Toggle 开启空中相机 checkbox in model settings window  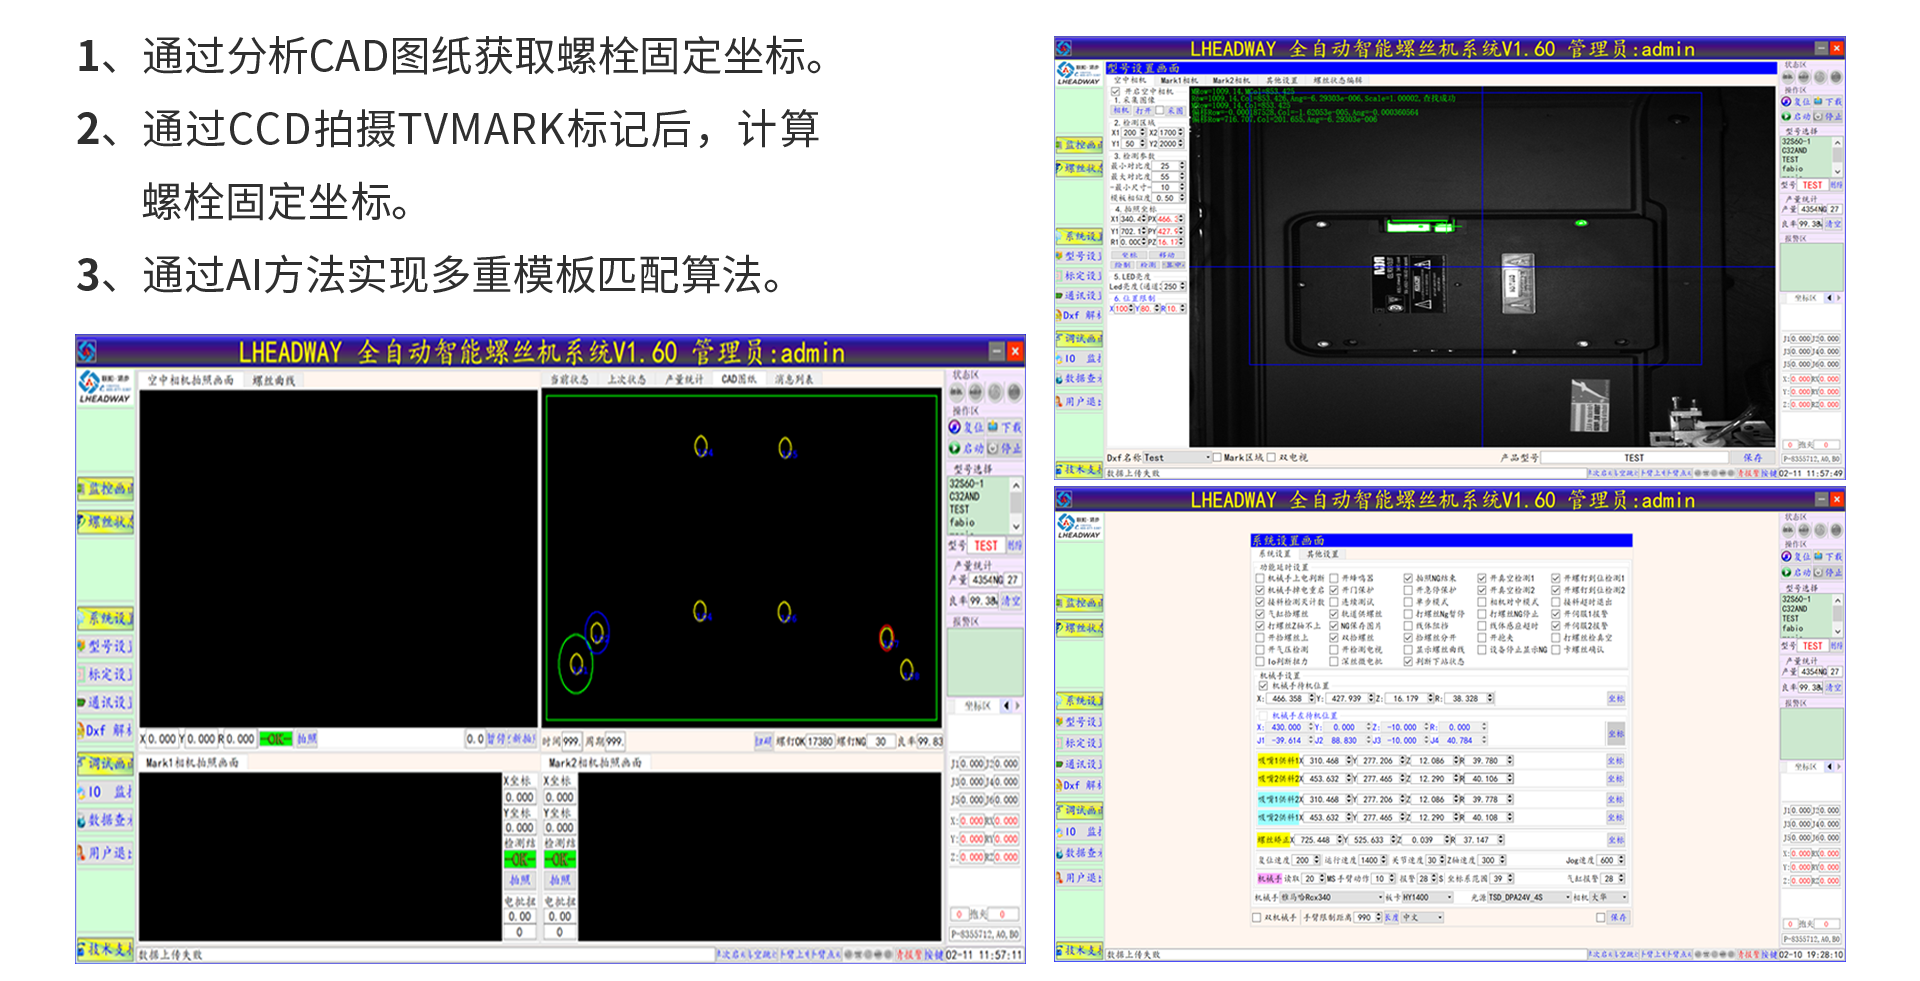point(1116,91)
